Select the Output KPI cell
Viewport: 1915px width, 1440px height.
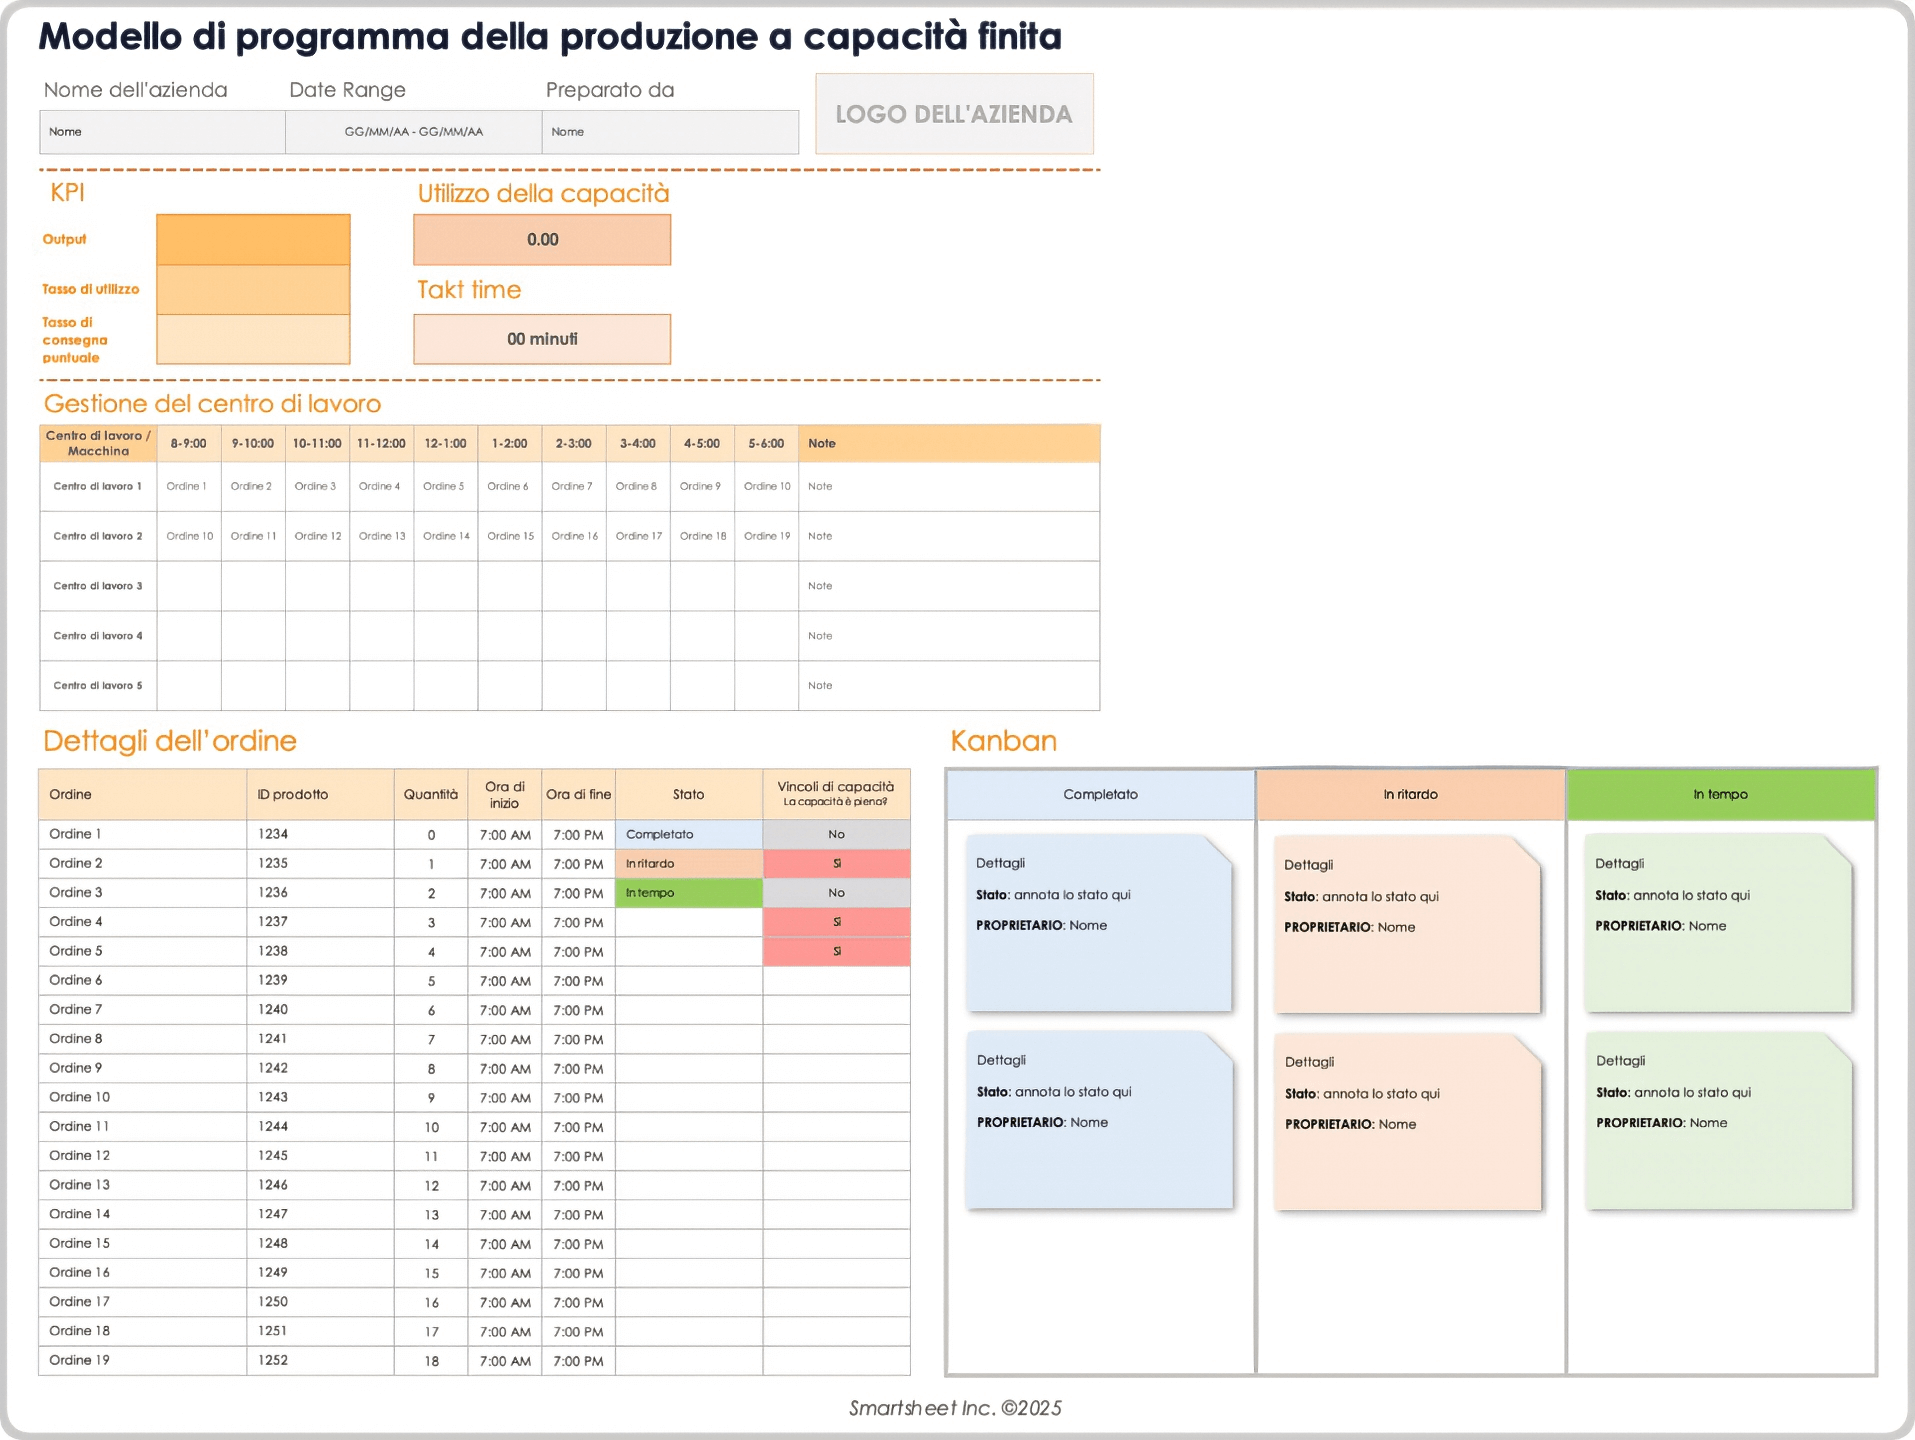(x=252, y=239)
